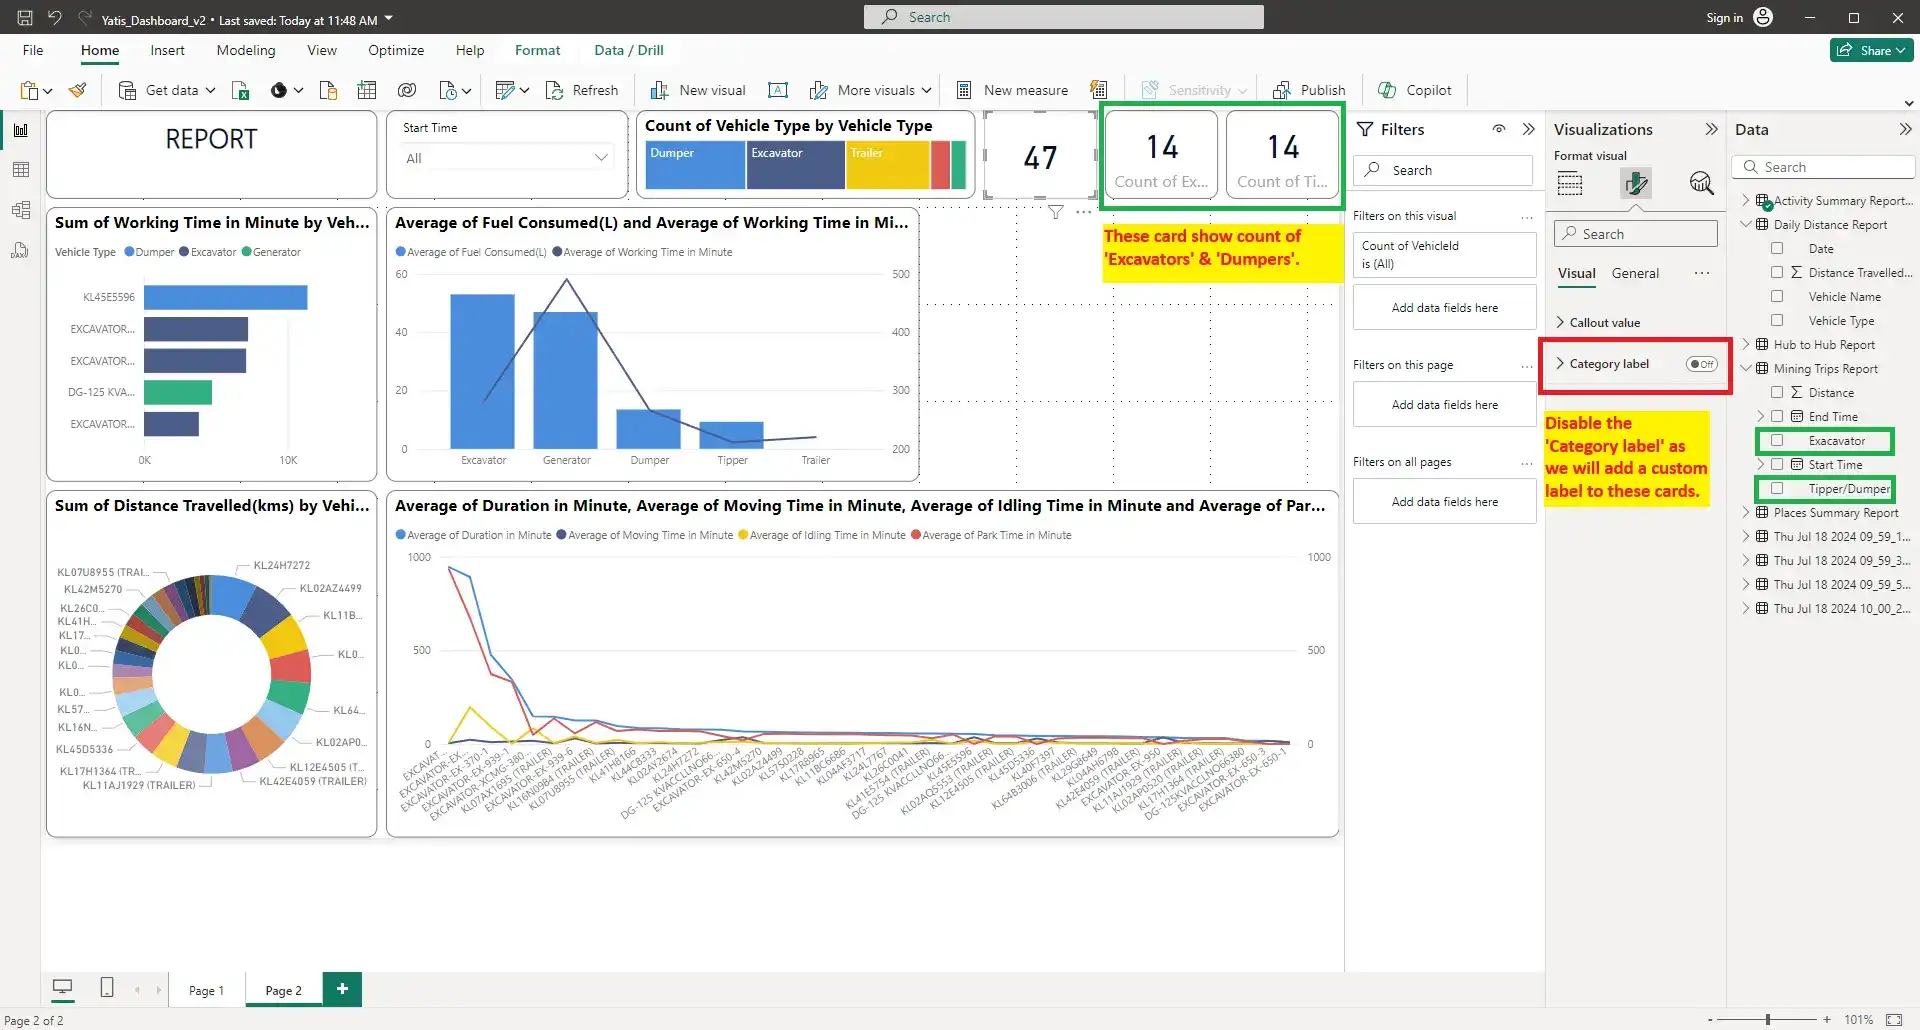This screenshot has height=1030, width=1920.
Task: Tick the Vehicle Name field checkbox
Action: (x=1777, y=297)
